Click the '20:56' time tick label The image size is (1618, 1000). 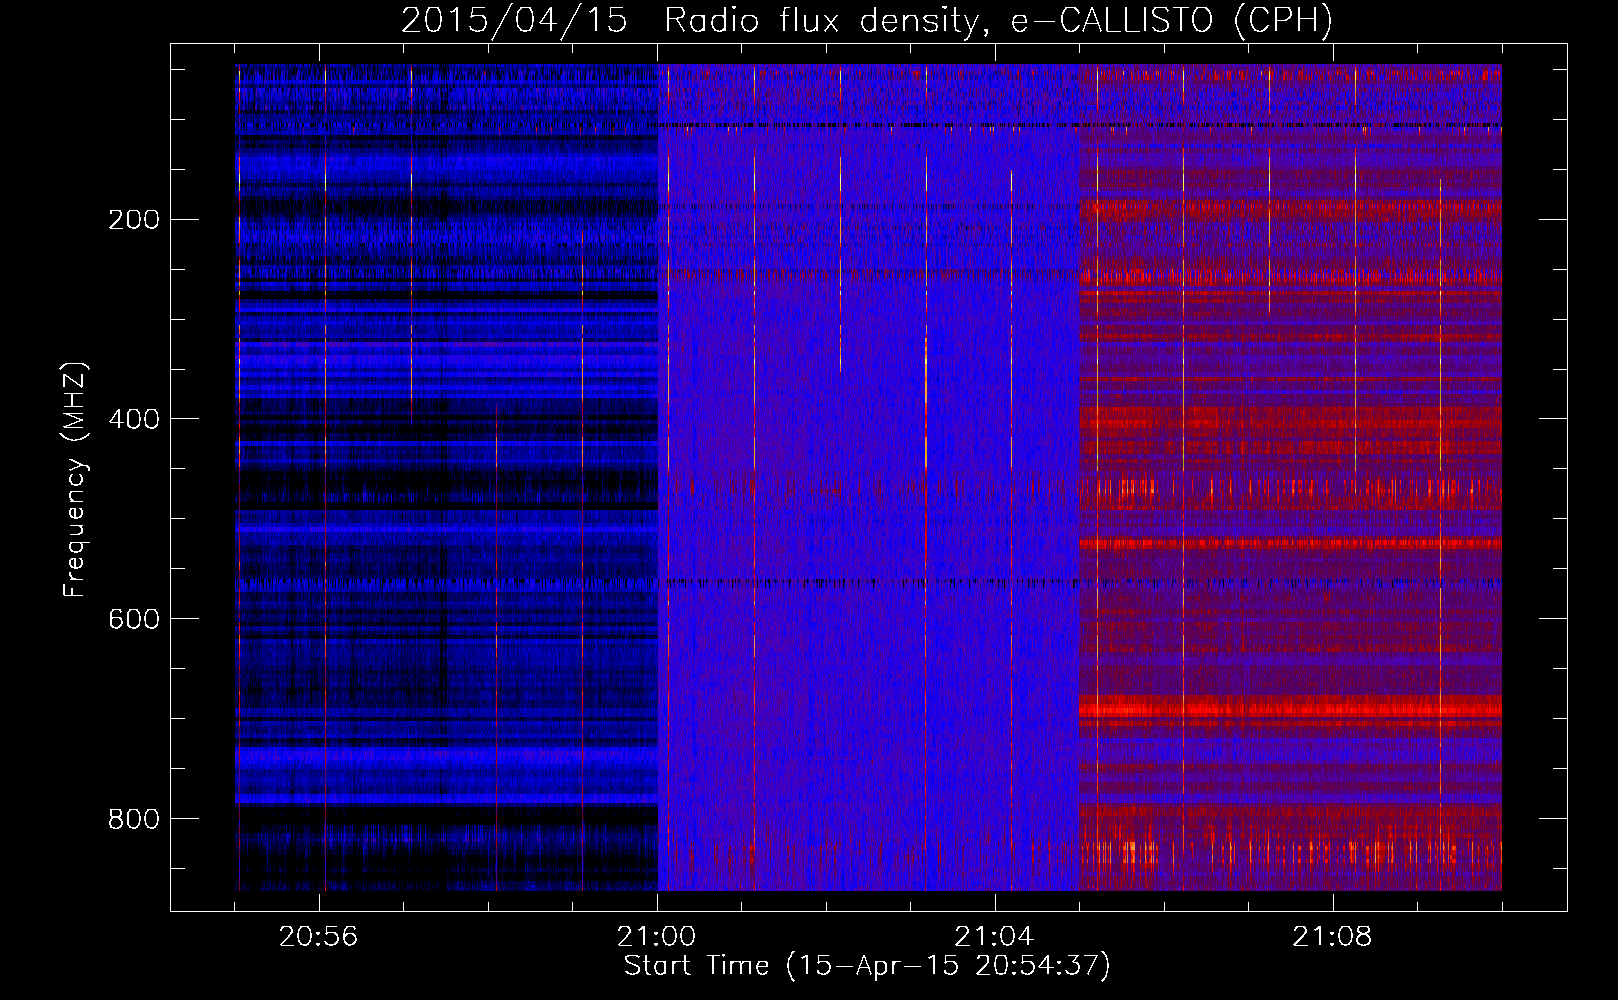318,937
